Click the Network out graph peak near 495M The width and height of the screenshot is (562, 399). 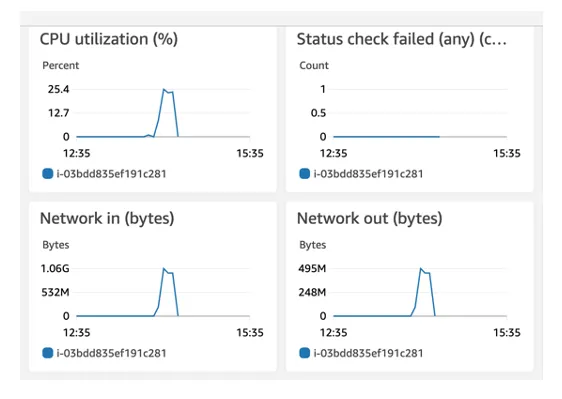tap(421, 268)
